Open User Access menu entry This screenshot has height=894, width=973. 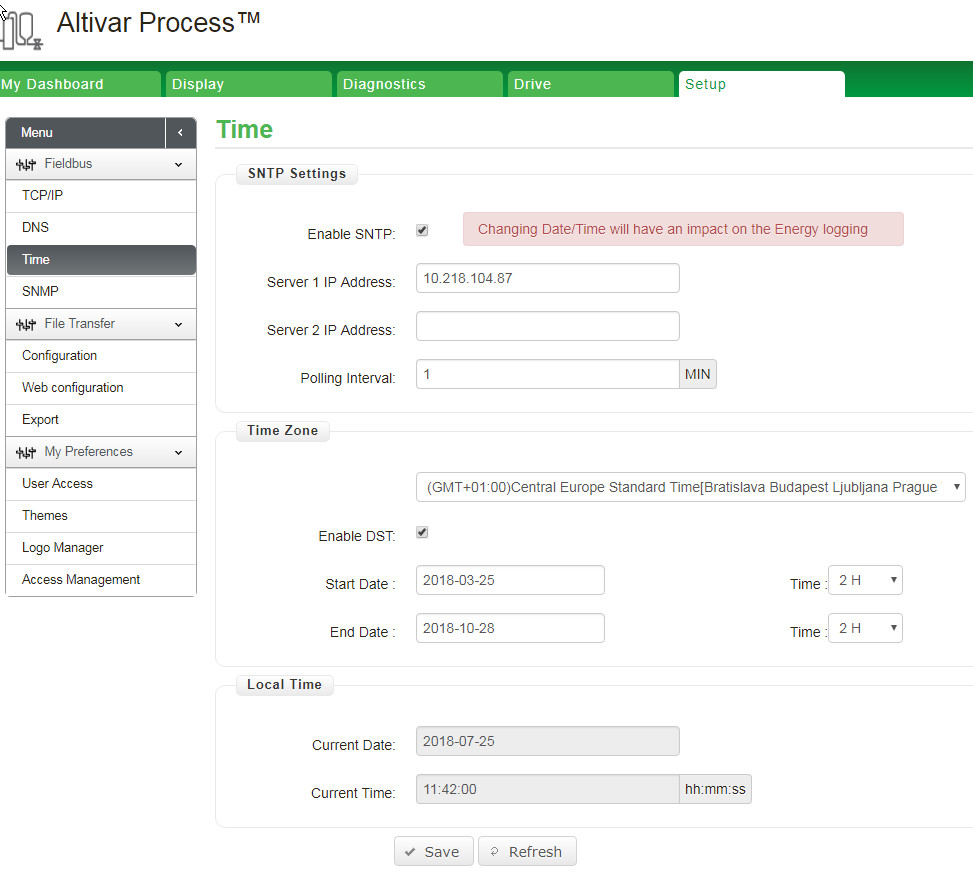click(x=101, y=483)
